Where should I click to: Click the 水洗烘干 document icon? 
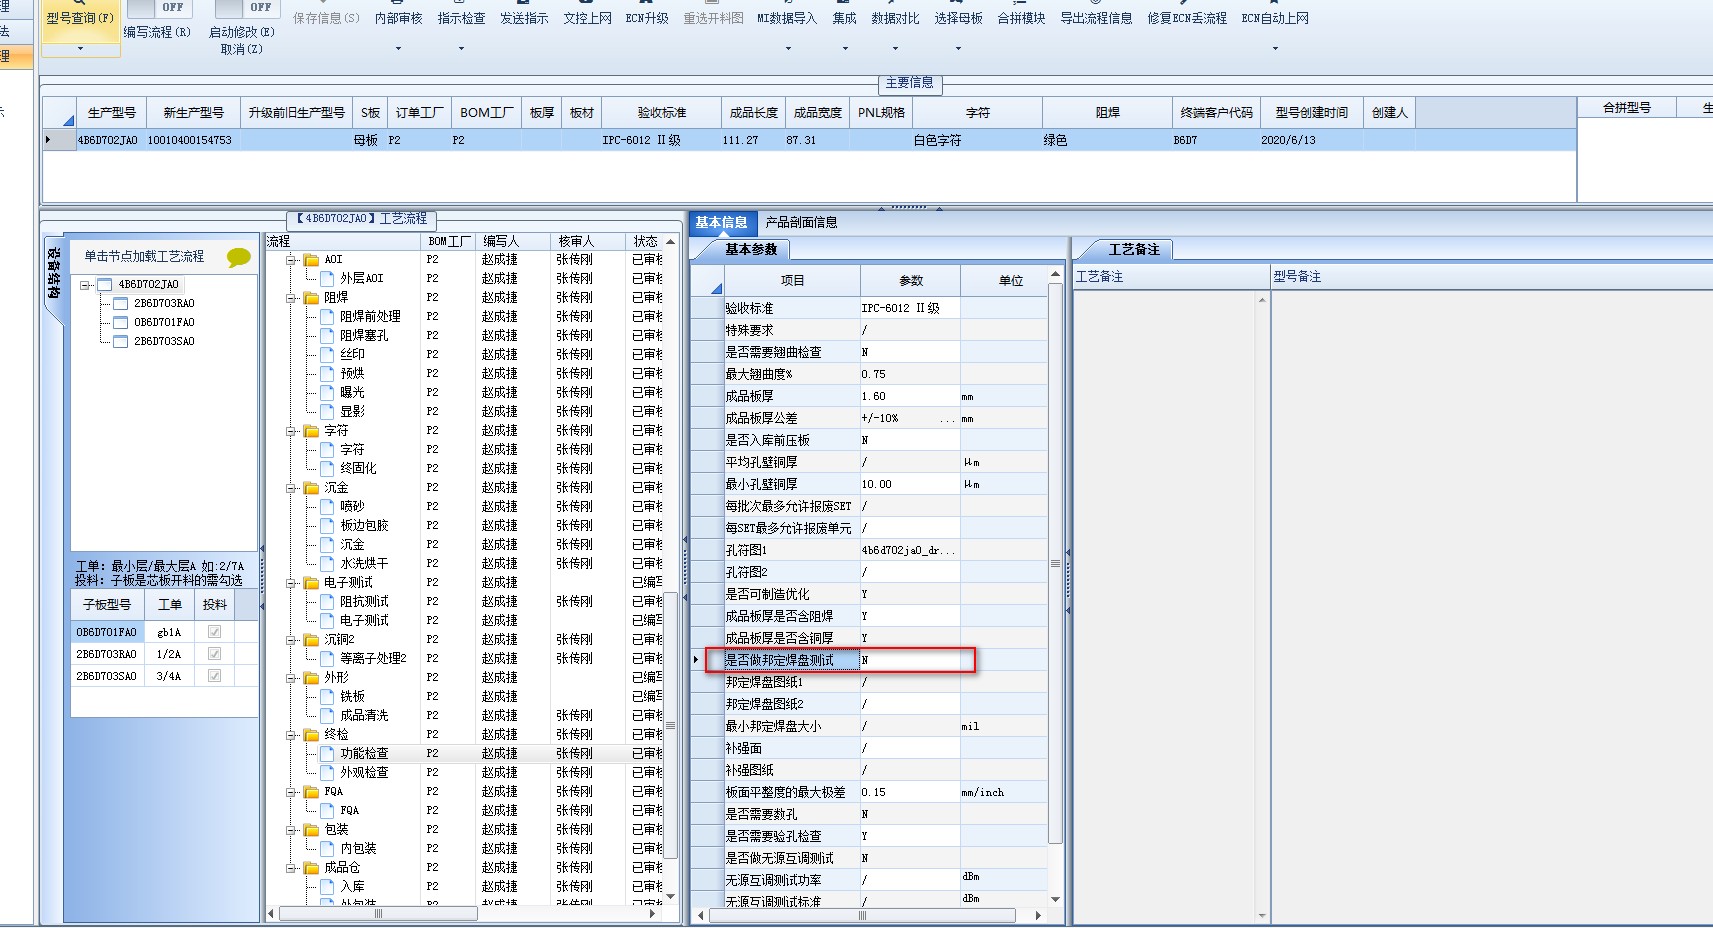(x=327, y=563)
